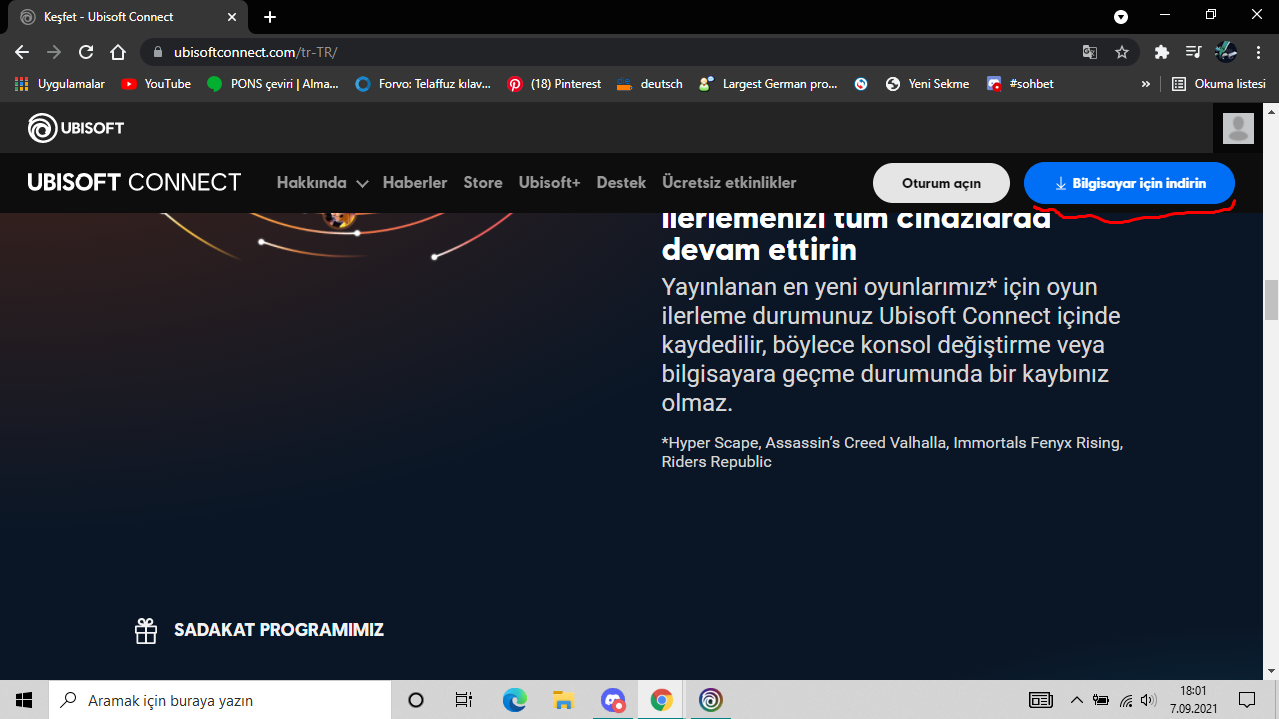Open the #sohbet bookmark
Image resolution: width=1279 pixels, height=719 pixels.
tap(1020, 84)
